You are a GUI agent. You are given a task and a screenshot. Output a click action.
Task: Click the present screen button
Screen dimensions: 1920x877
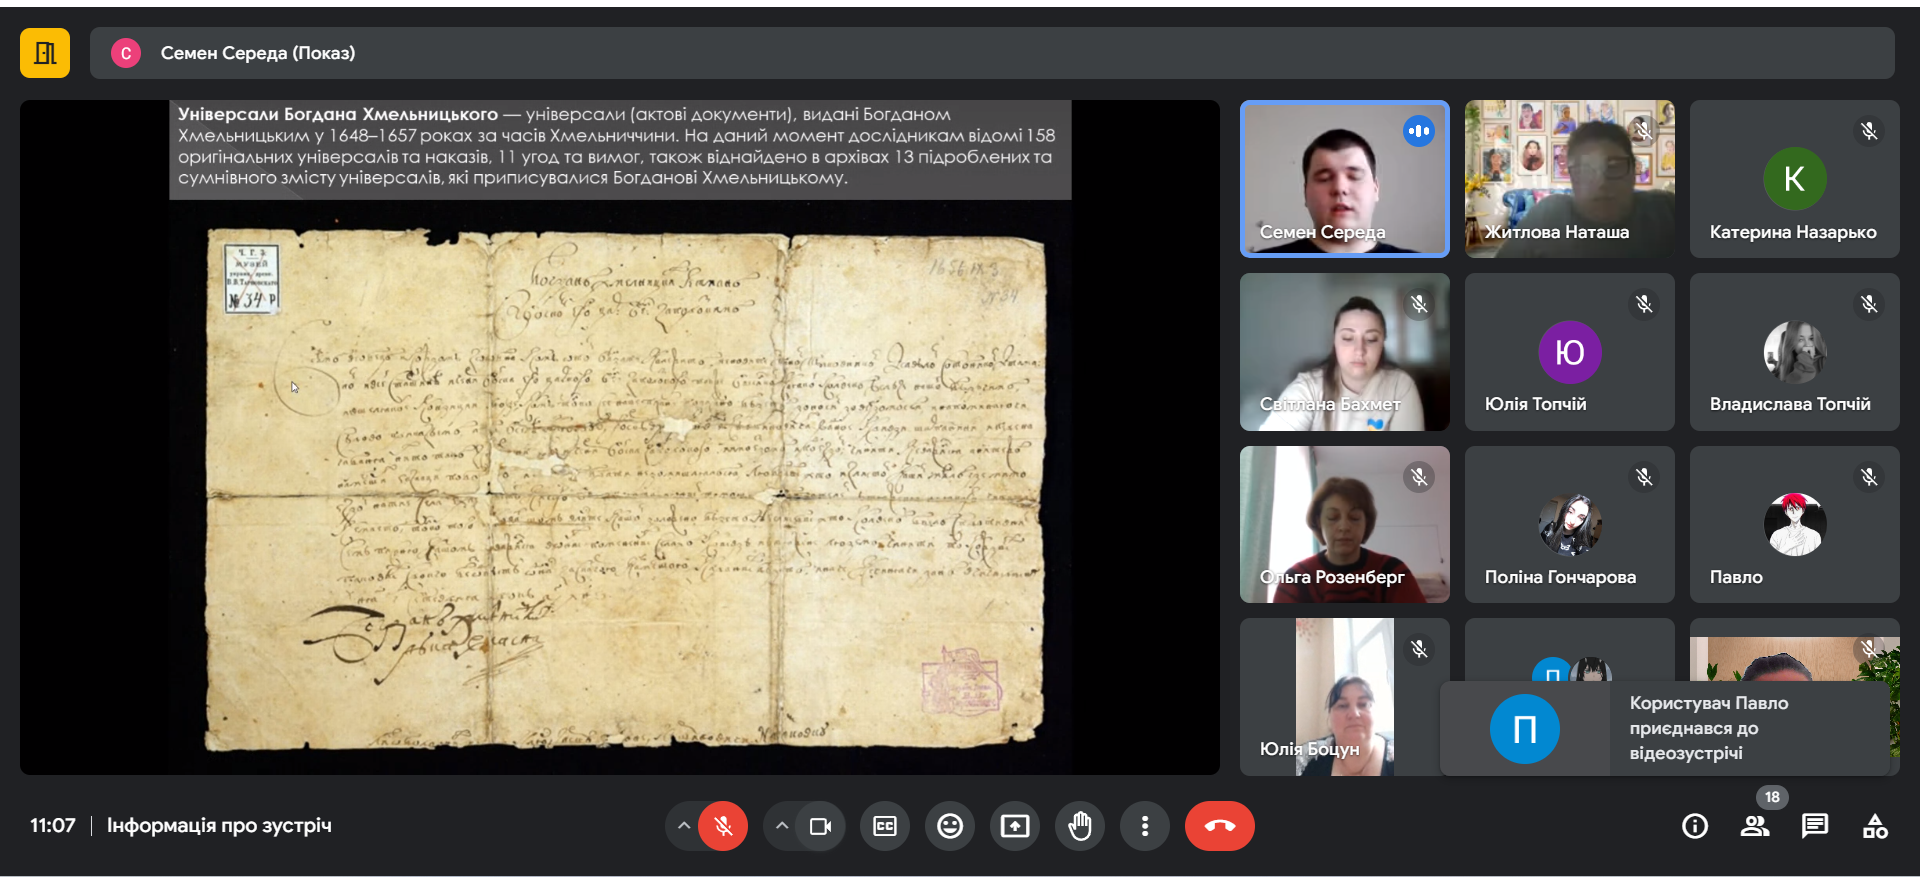1014,826
